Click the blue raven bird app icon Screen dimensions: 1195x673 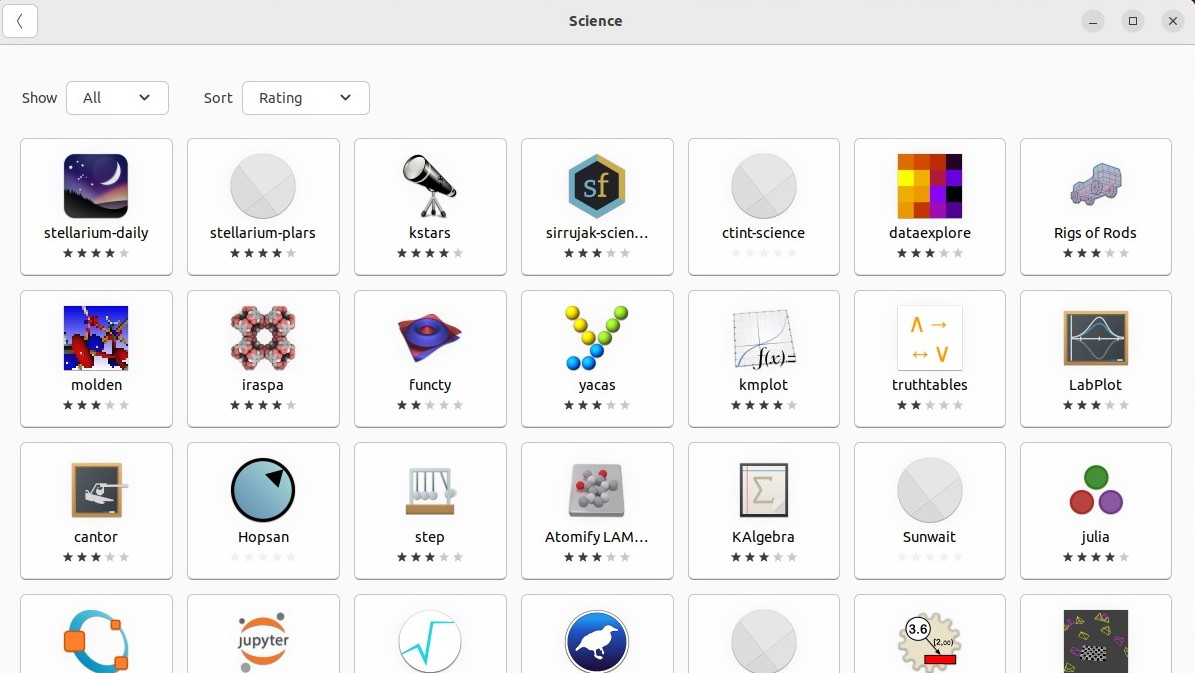point(597,642)
